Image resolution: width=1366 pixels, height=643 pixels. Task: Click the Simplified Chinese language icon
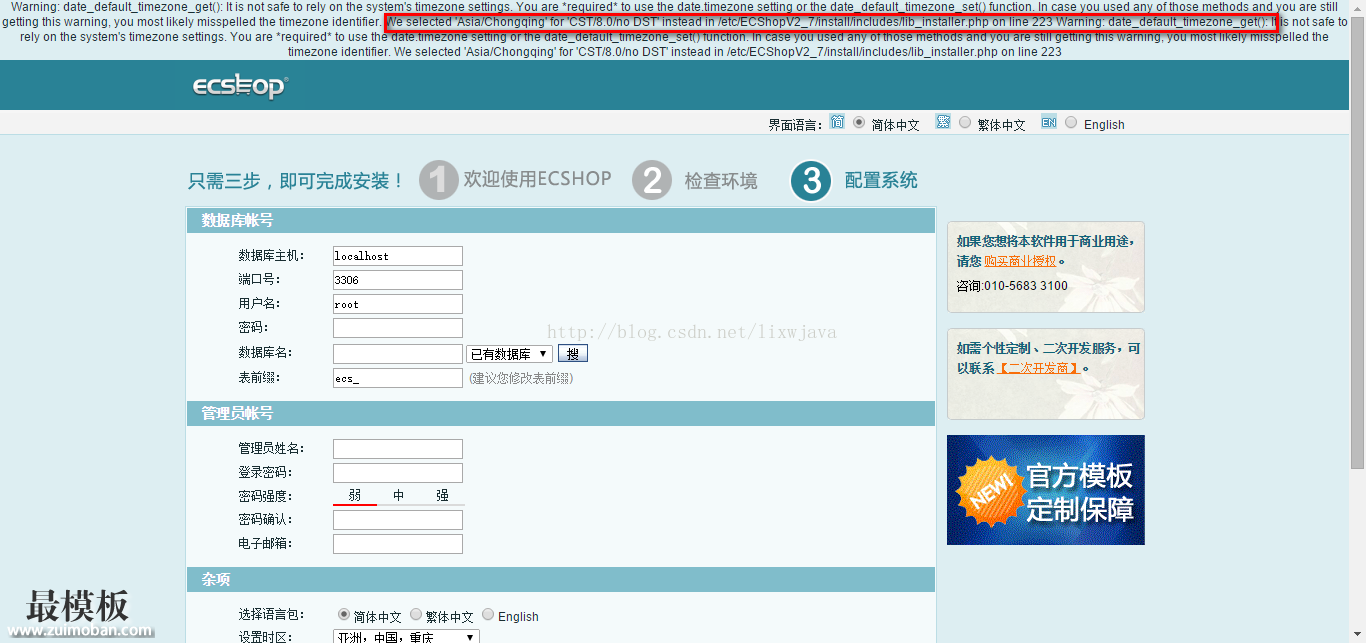point(837,122)
